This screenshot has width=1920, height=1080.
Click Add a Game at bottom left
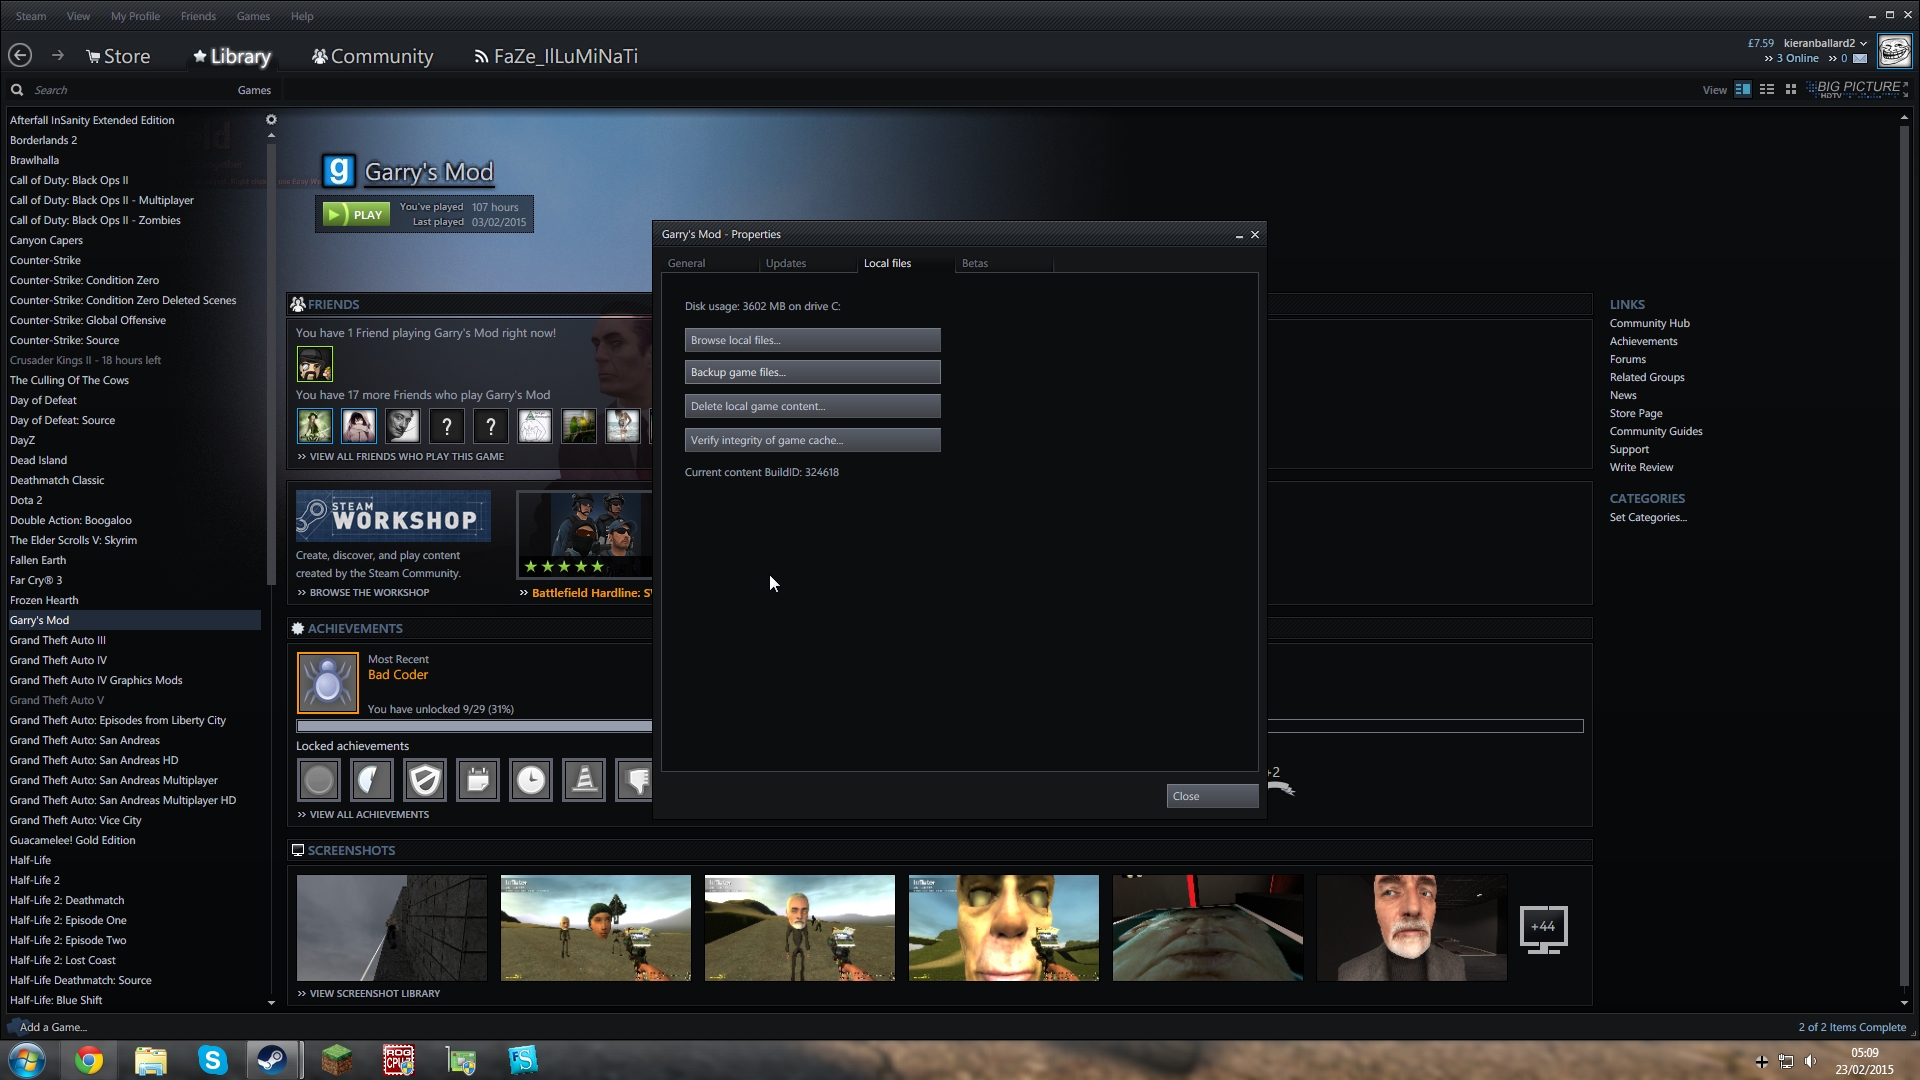53,1027
